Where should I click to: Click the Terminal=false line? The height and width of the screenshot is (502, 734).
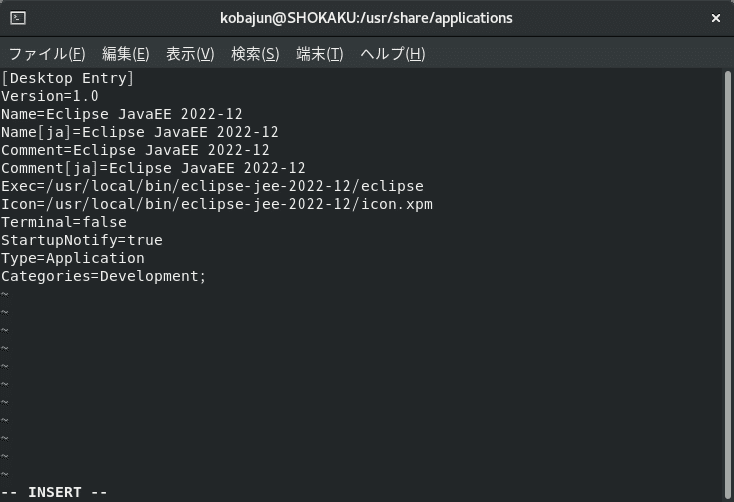coord(64,222)
